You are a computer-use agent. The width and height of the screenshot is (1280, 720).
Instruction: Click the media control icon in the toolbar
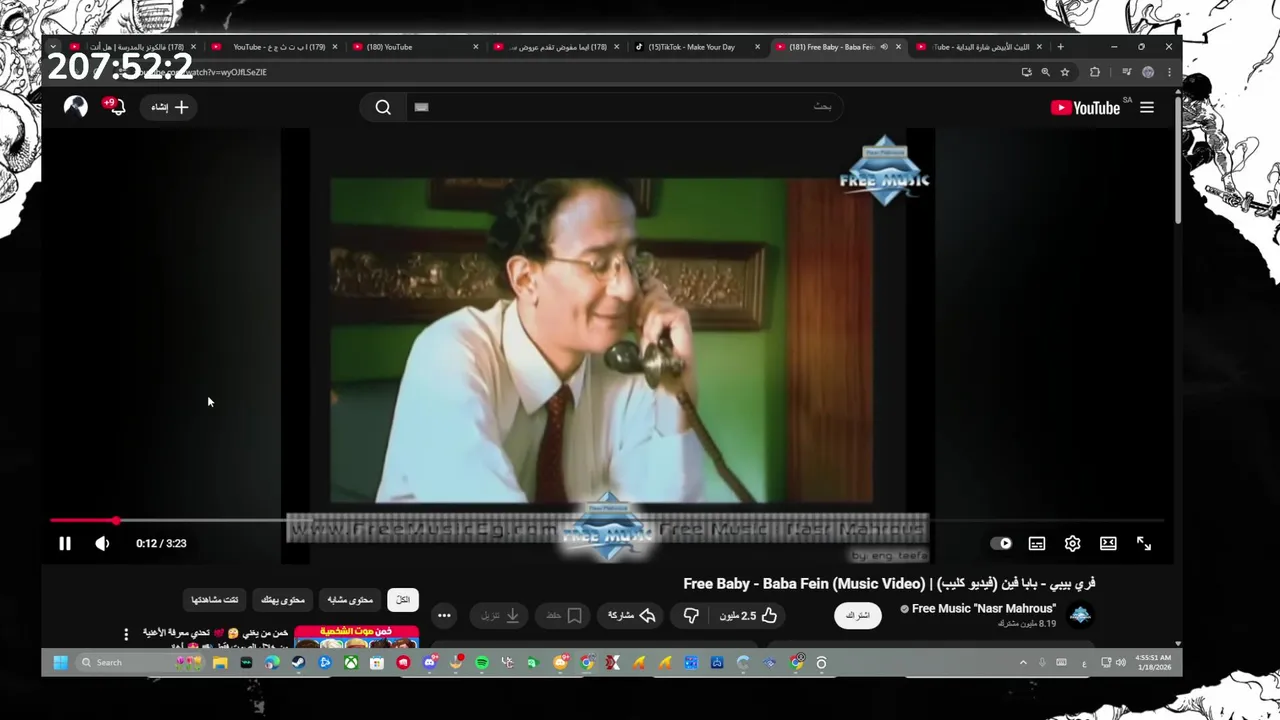click(1126, 72)
